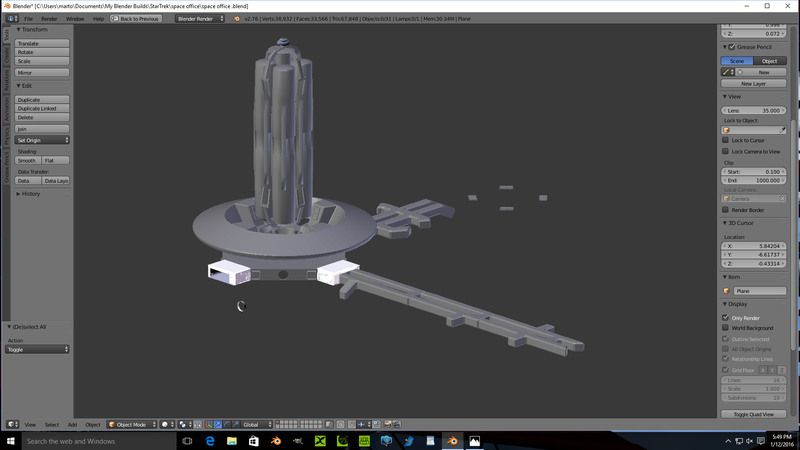Click the eyedropper in Lock to Object
Image resolution: width=800 pixels, height=450 pixels.
click(x=782, y=130)
